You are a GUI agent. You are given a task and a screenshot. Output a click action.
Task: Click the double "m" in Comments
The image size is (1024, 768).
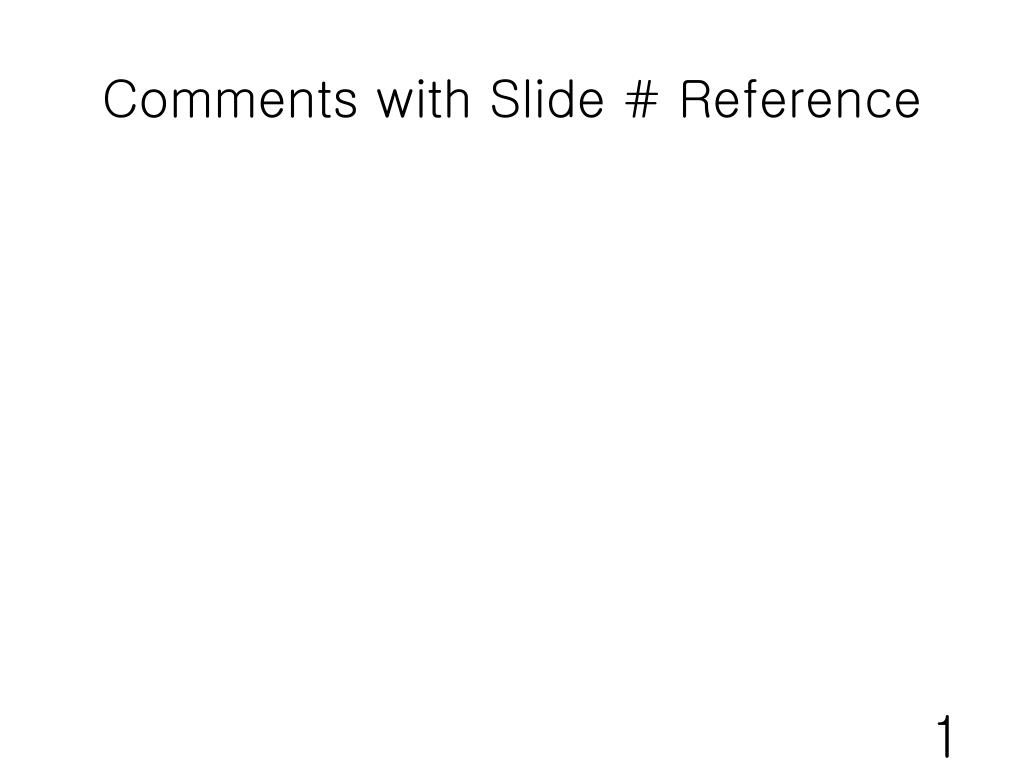tap(218, 104)
